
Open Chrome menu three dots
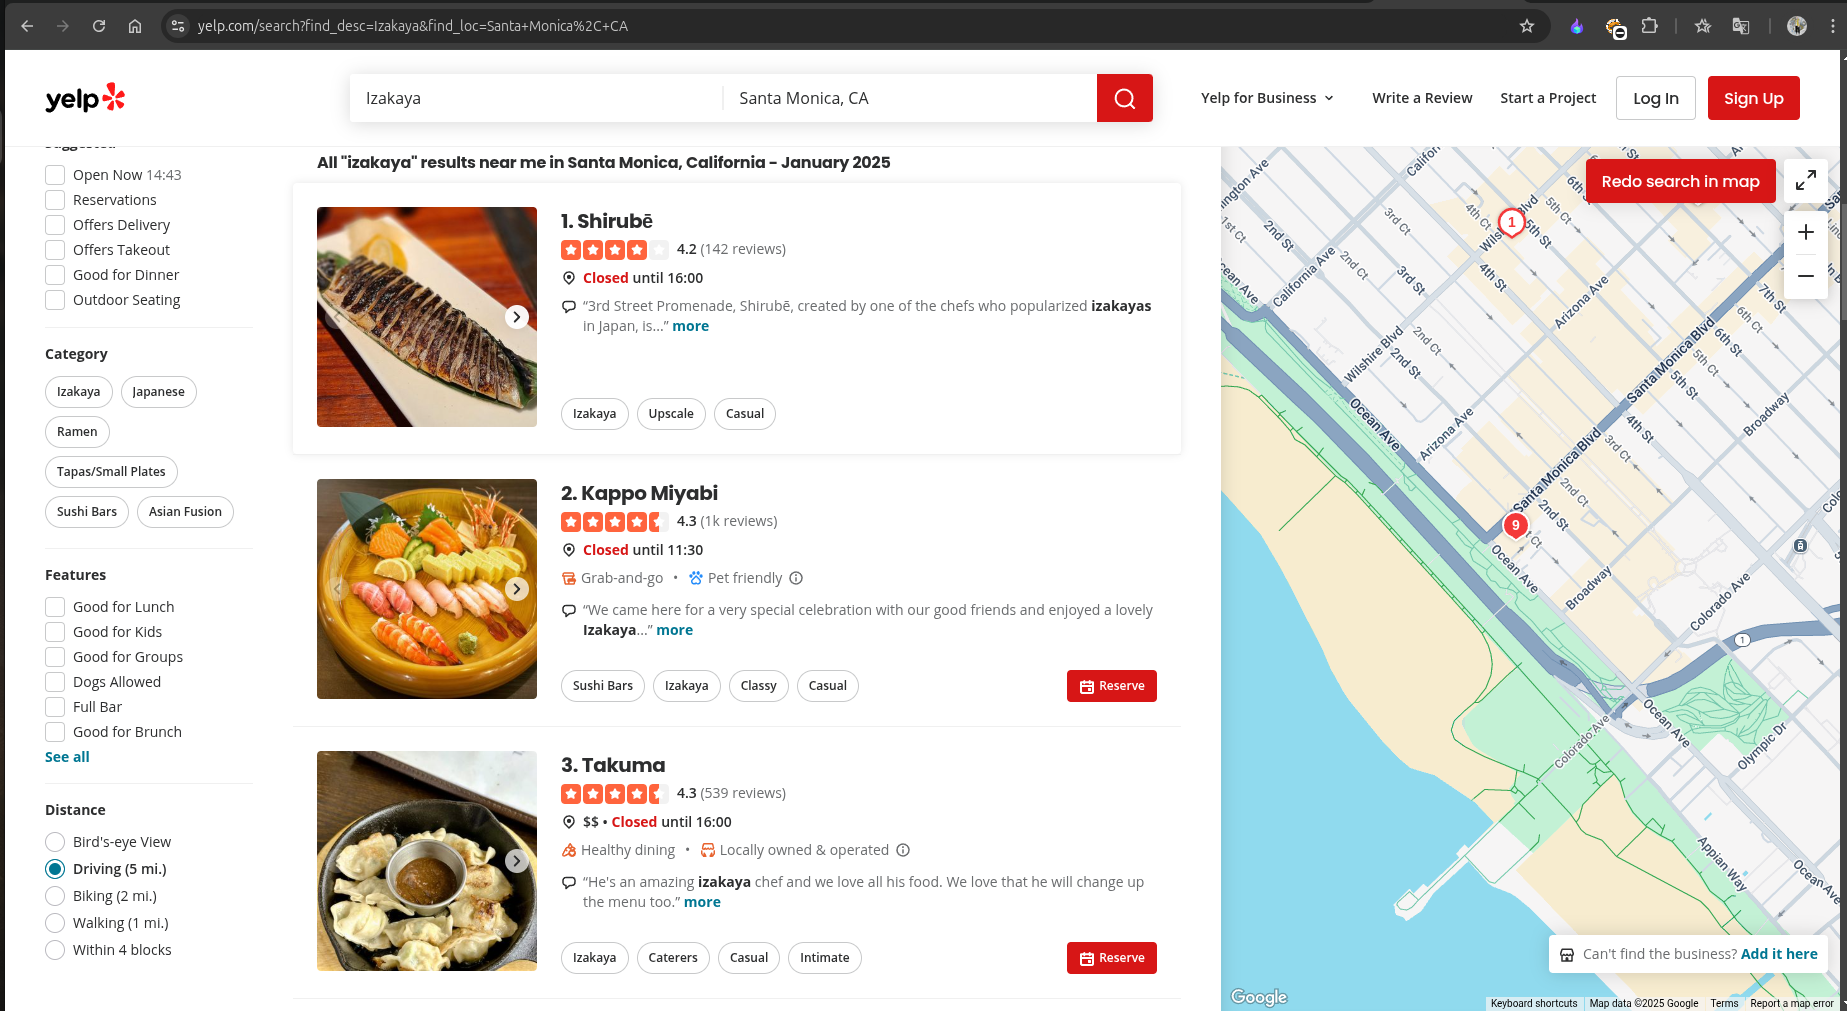tap(1833, 26)
